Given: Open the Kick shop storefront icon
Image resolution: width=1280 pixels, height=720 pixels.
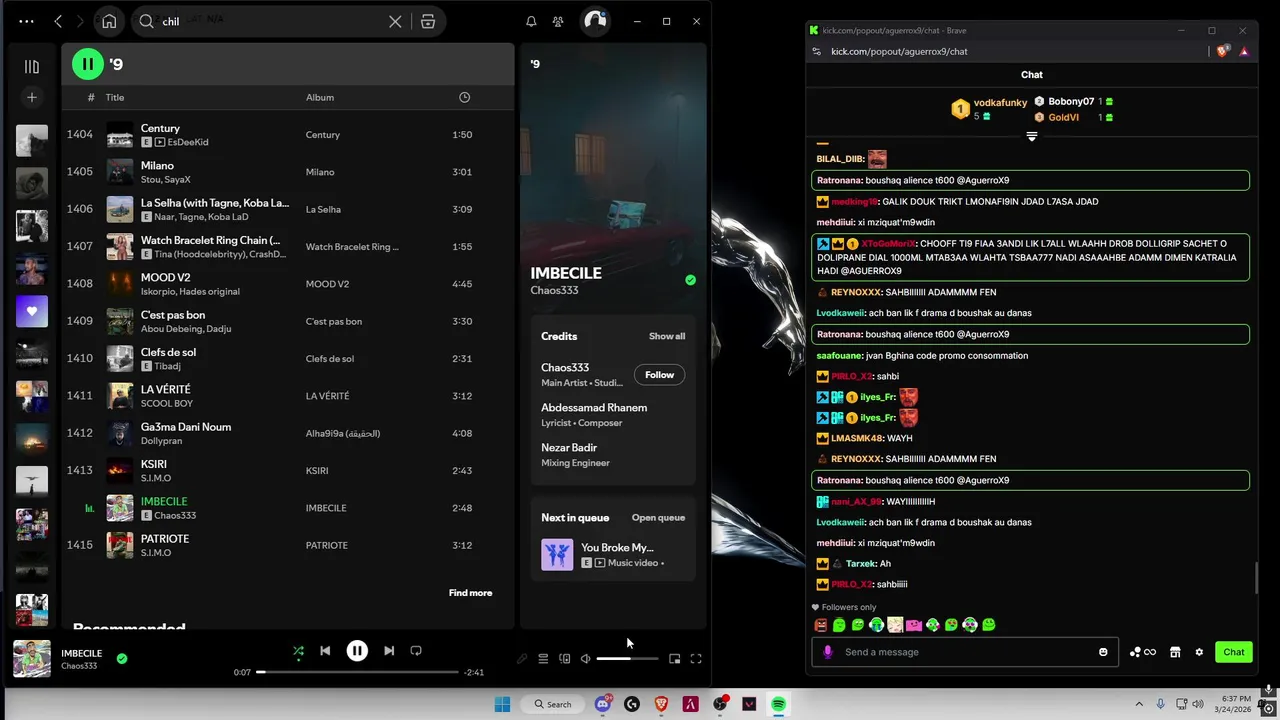Looking at the screenshot, I should pos(1175,652).
